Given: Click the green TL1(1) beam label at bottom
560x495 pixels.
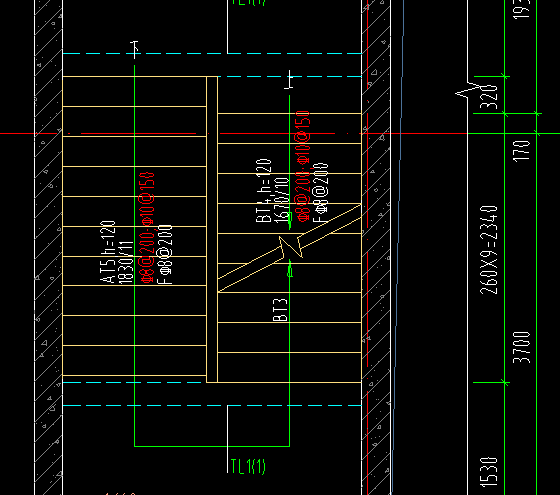Looking at the screenshot, I should pyautogui.click(x=248, y=466).
